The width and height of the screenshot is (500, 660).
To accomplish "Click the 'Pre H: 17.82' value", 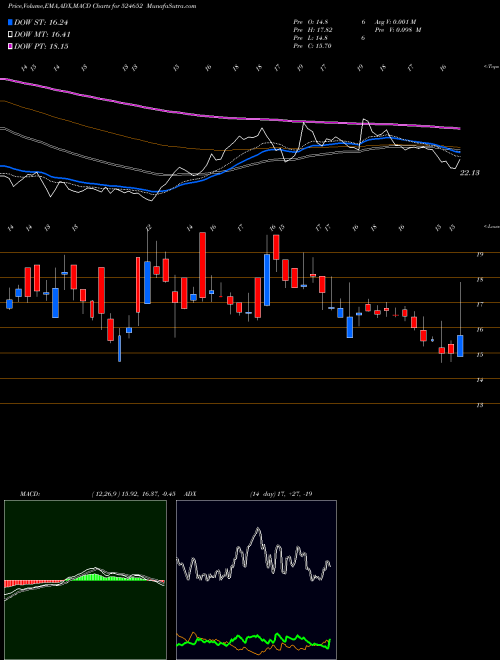I will click(x=313, y=30).
